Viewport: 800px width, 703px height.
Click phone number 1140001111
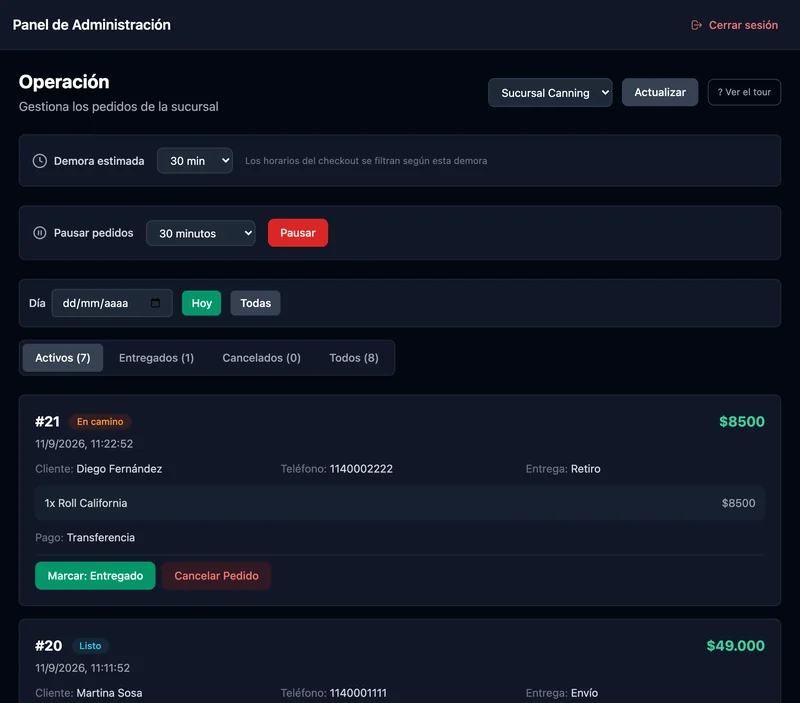tap(358, 693)
